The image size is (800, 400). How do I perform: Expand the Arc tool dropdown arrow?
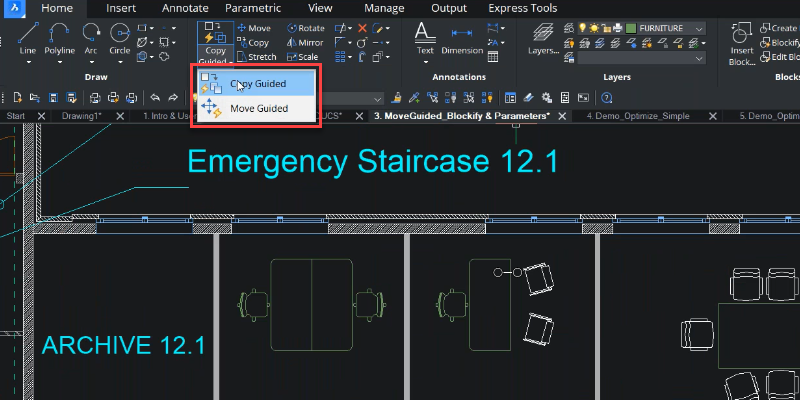click(91, 63)
